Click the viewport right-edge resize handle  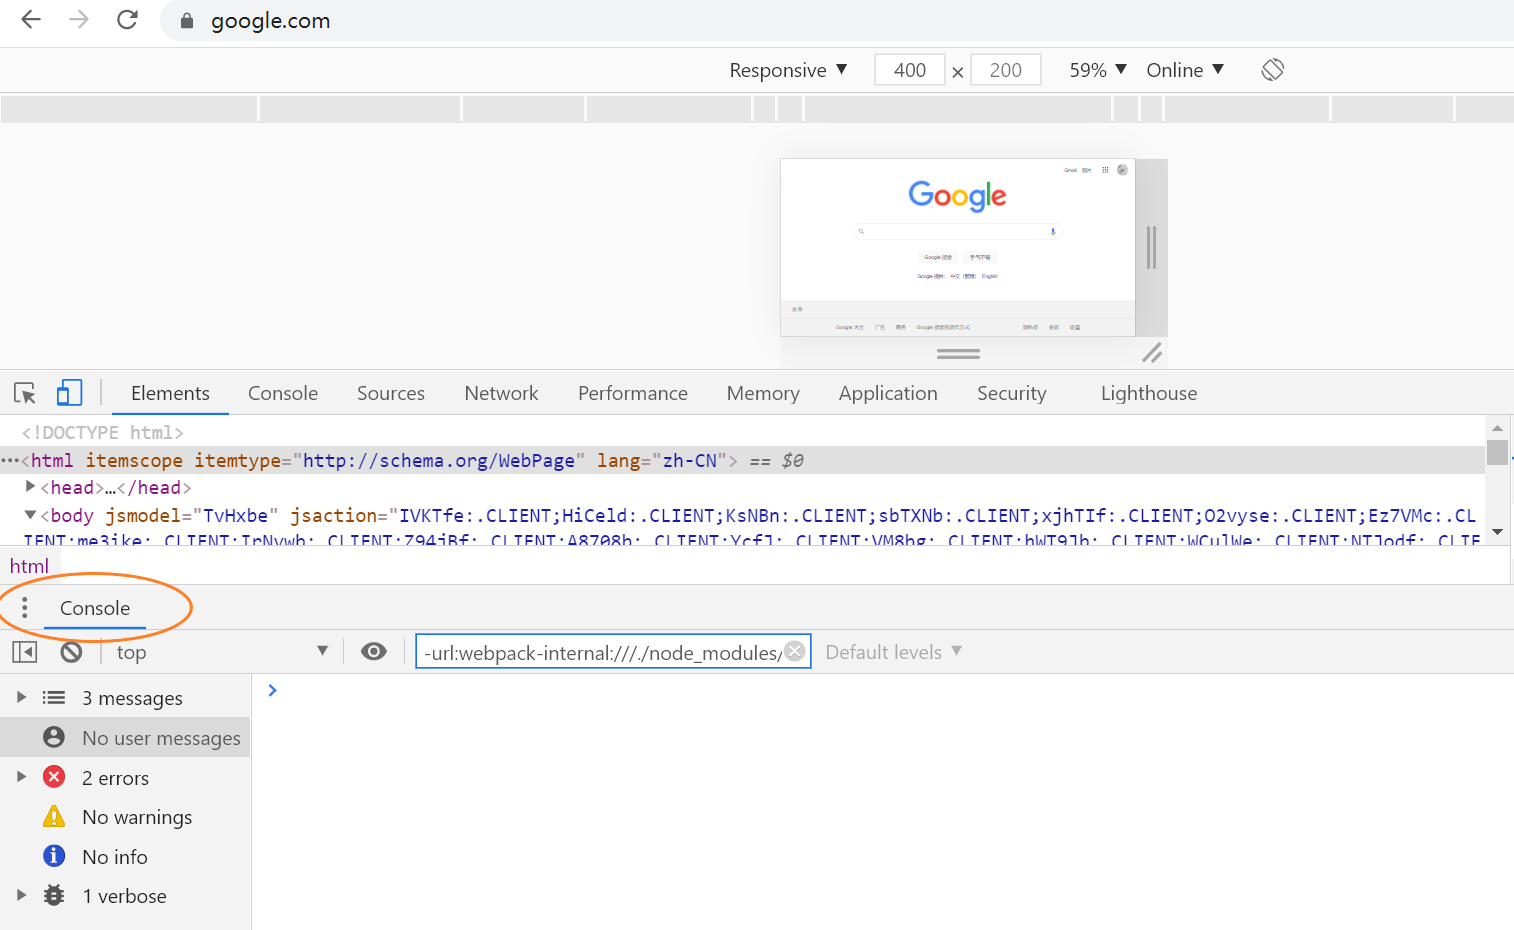tap(1151, 247)
